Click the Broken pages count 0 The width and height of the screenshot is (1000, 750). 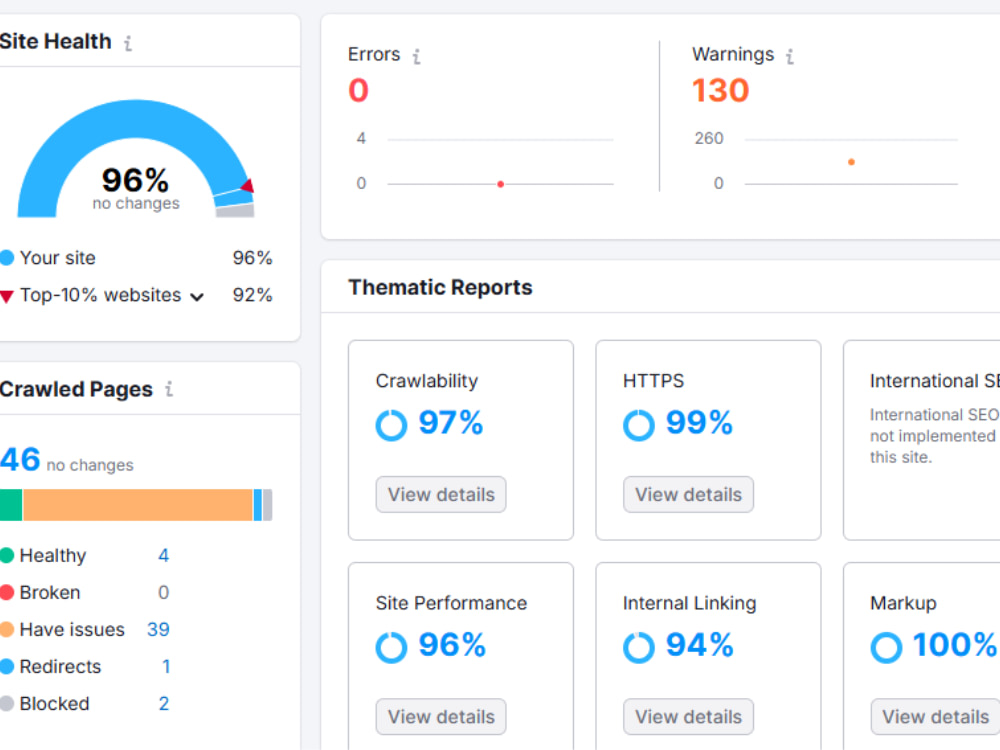(163, 592)
